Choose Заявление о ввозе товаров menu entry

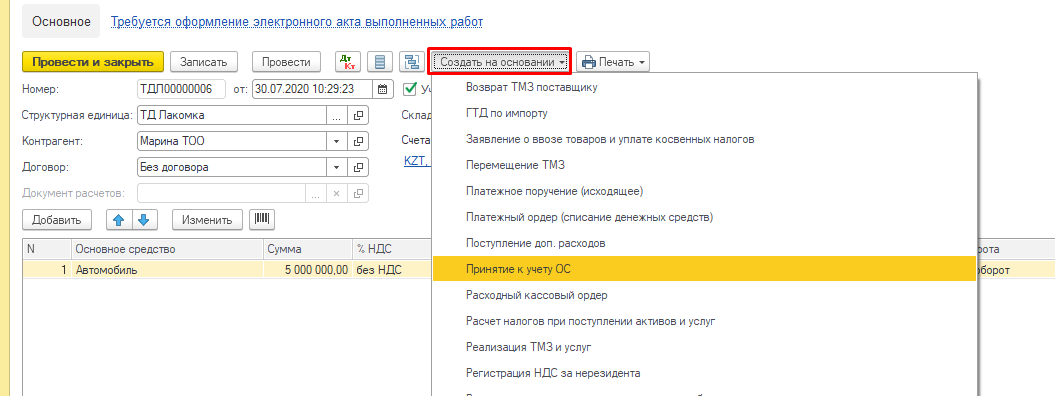704,139
